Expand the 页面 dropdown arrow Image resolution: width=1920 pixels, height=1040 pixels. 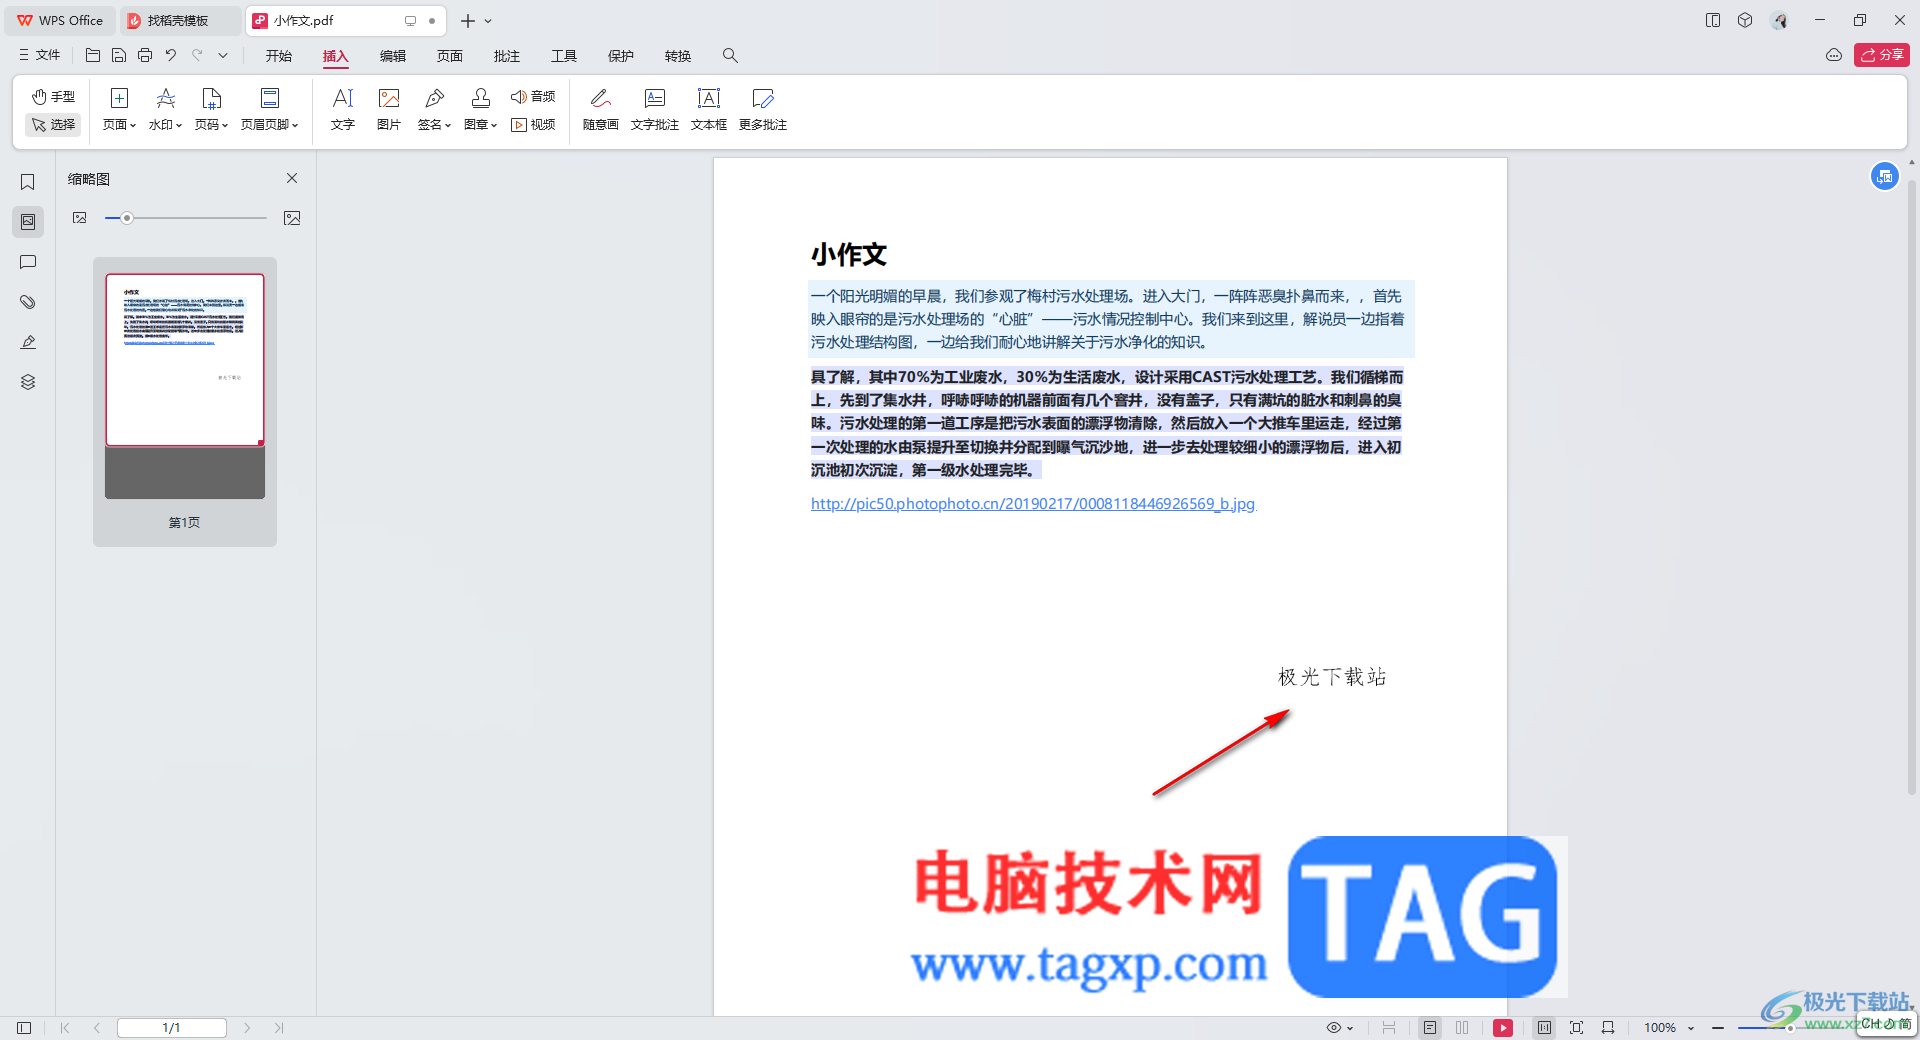point(133,125)
